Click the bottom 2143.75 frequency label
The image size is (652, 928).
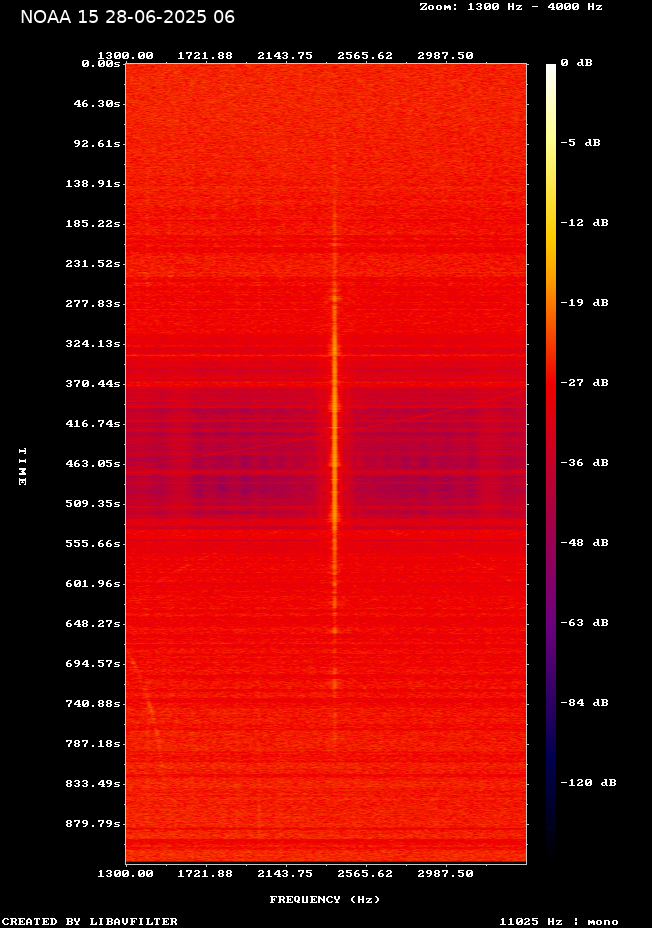(x=285, y=873)
